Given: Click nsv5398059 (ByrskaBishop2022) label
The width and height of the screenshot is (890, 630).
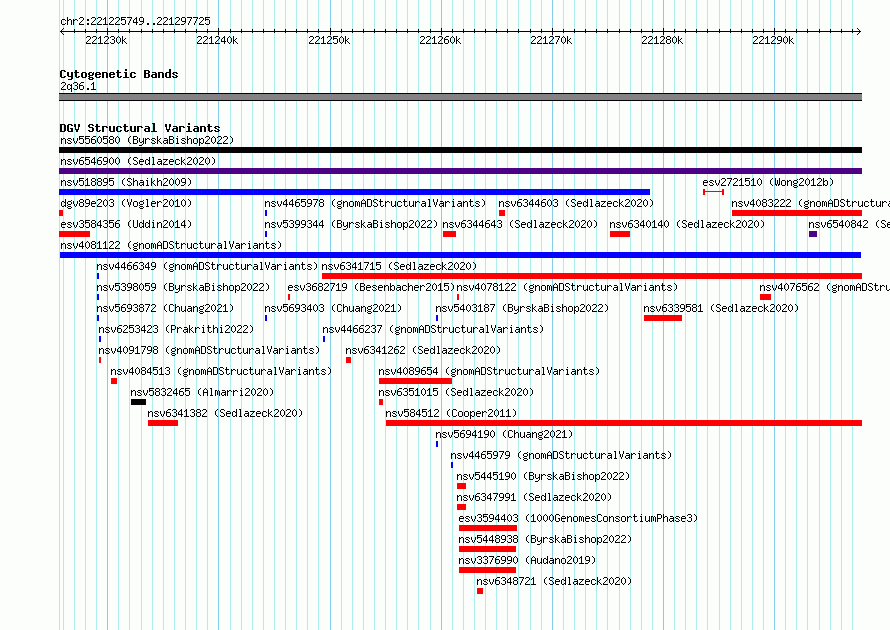Looking at the screenshot, I should pos(183,287).
